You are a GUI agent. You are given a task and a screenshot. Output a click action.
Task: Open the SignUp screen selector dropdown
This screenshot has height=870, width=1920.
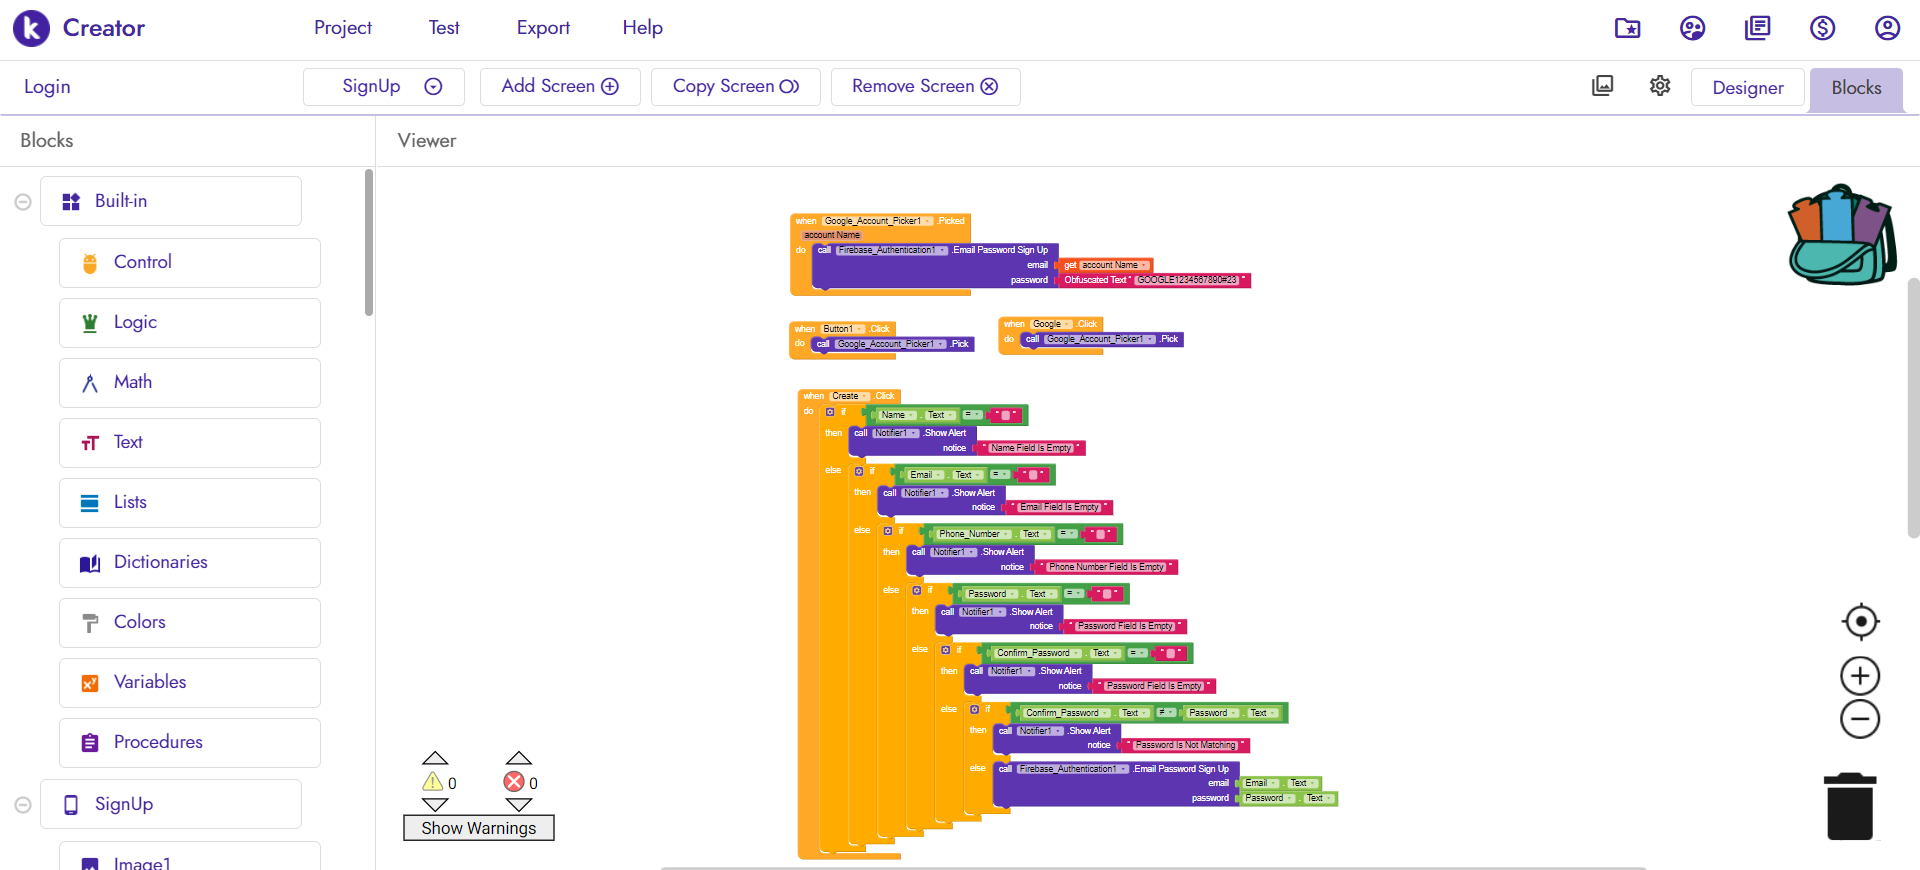[x=384, y=87]
